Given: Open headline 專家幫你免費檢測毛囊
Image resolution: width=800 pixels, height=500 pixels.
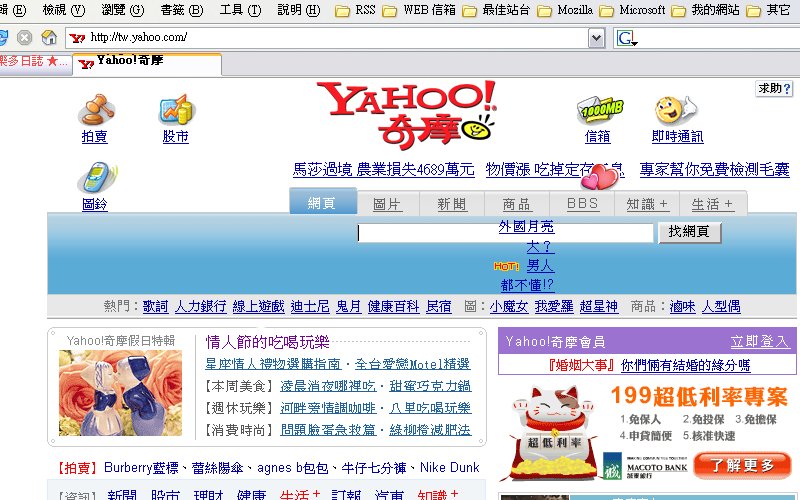Looking at the screenshot, I should tap(715, 169).
